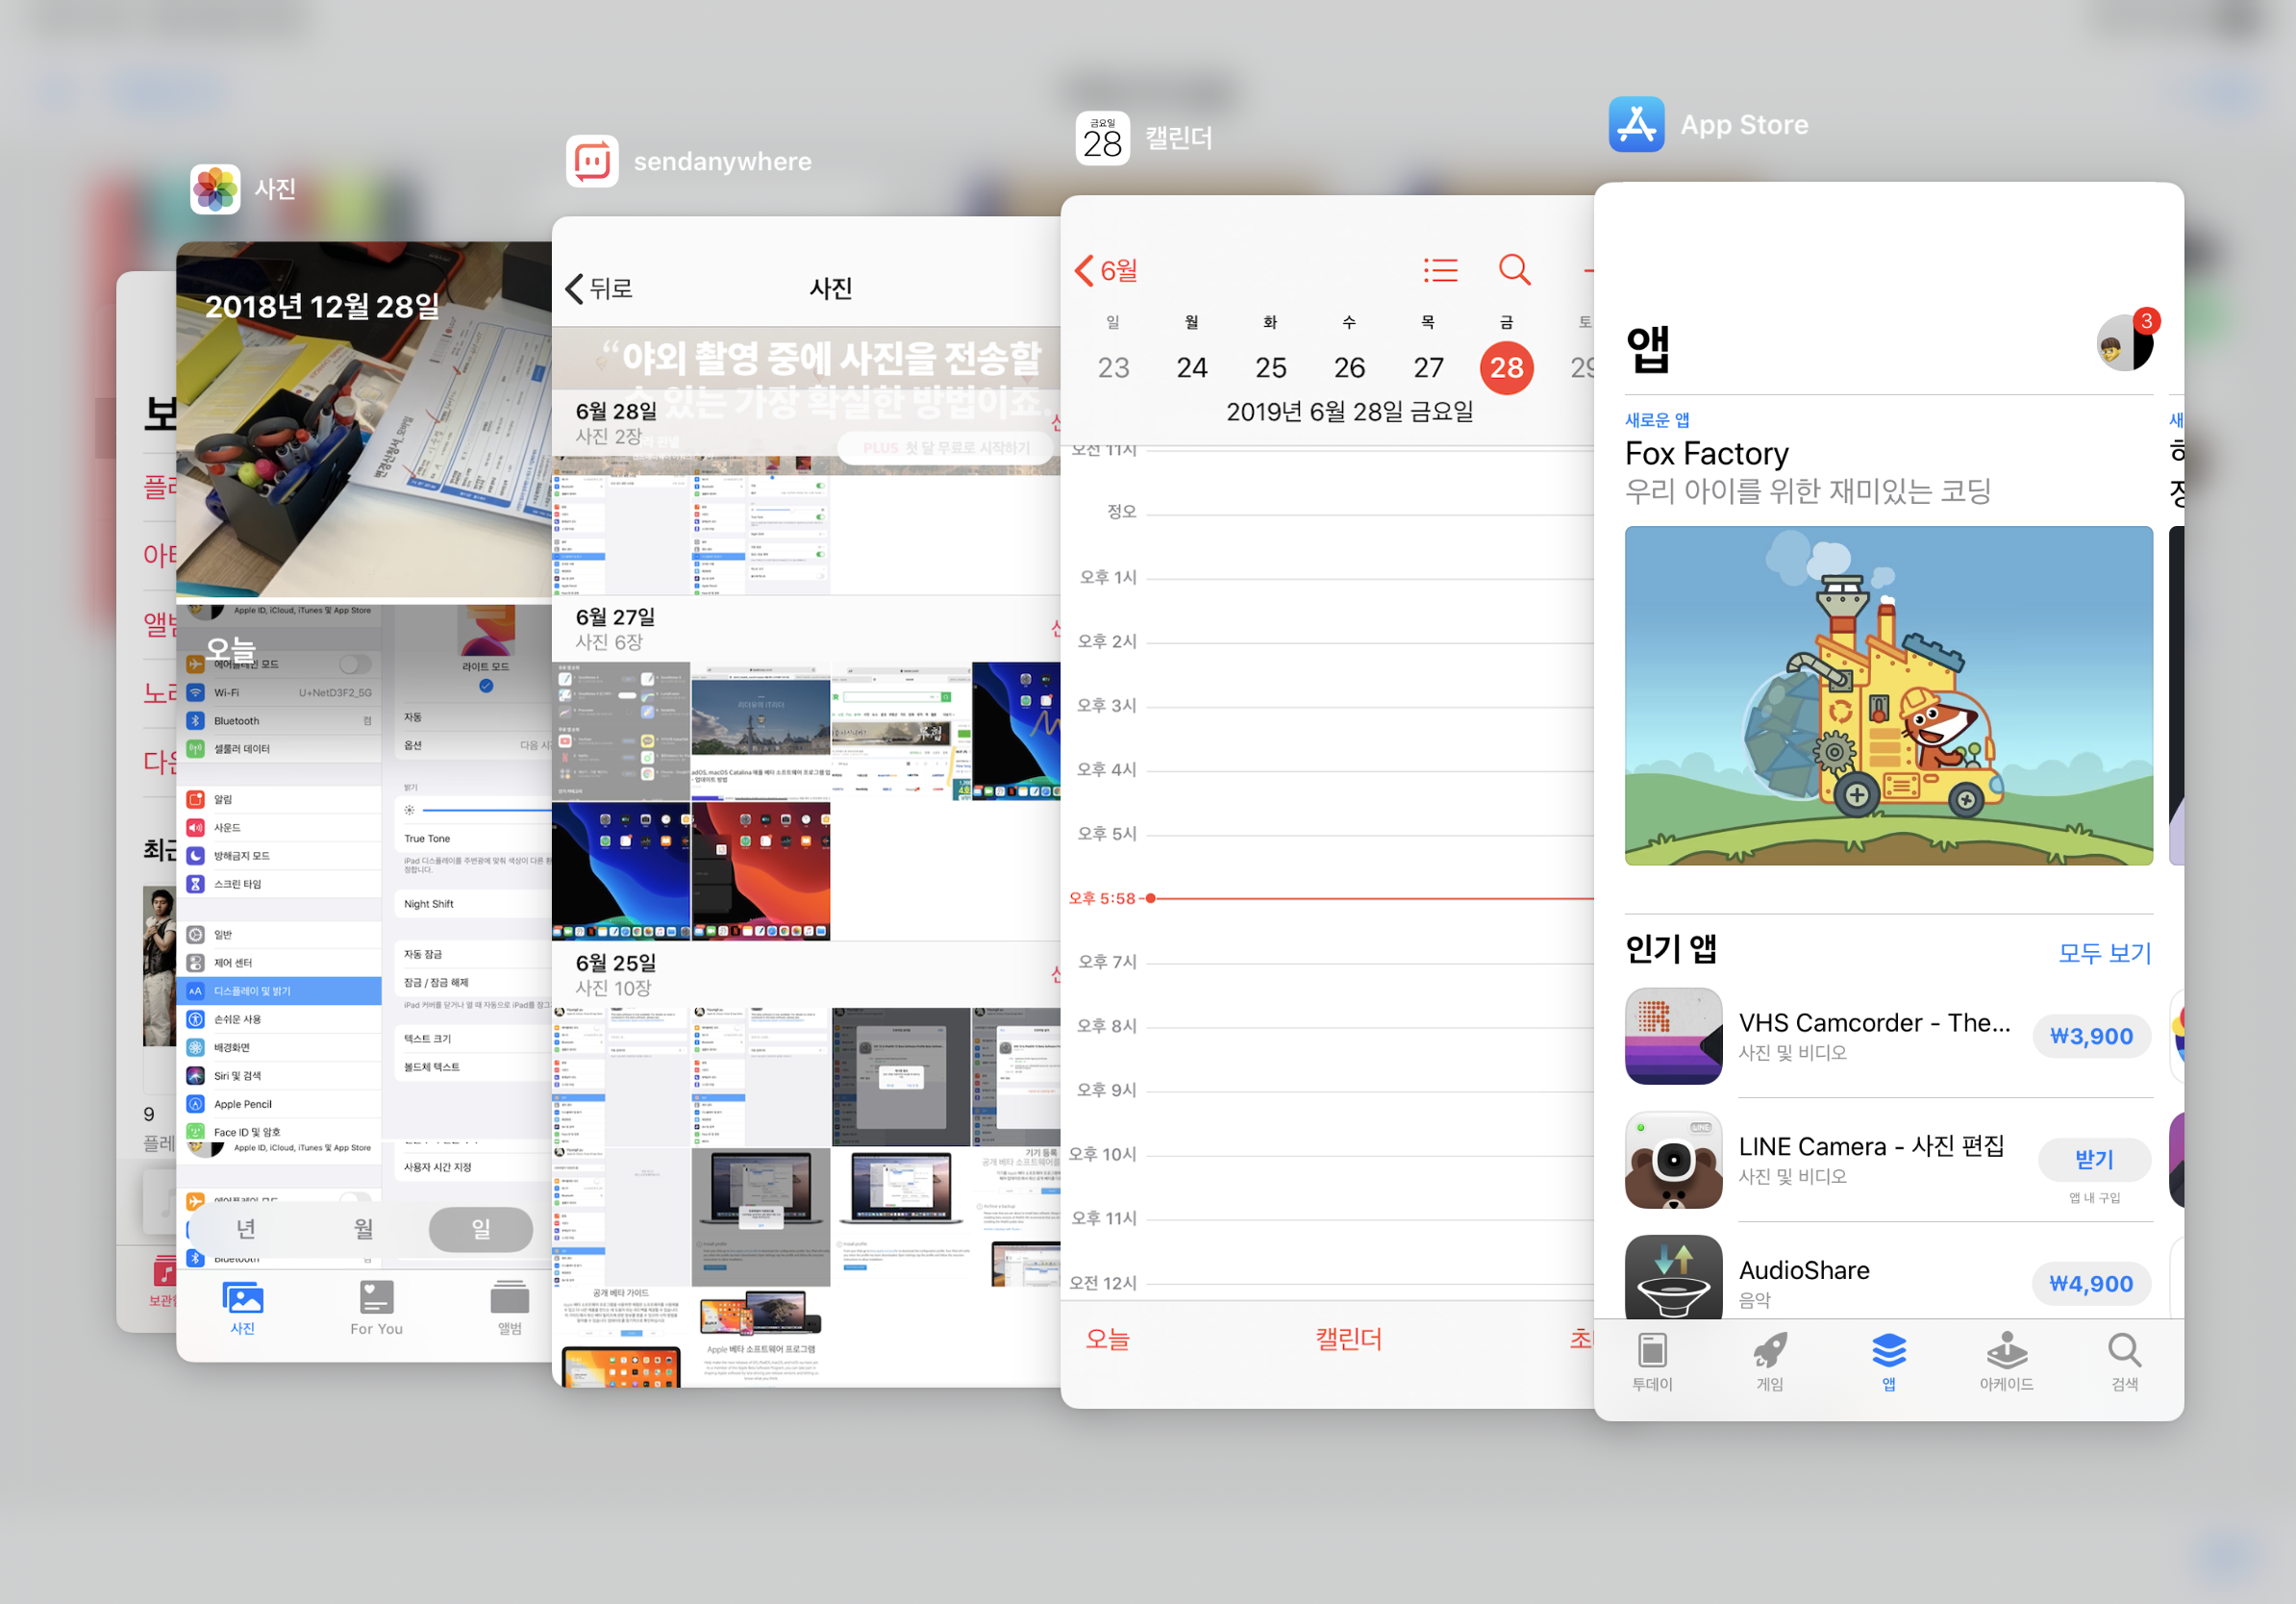
Task: Tap the Calendar app icon in switcher
Action: [x=1102, y=138]
